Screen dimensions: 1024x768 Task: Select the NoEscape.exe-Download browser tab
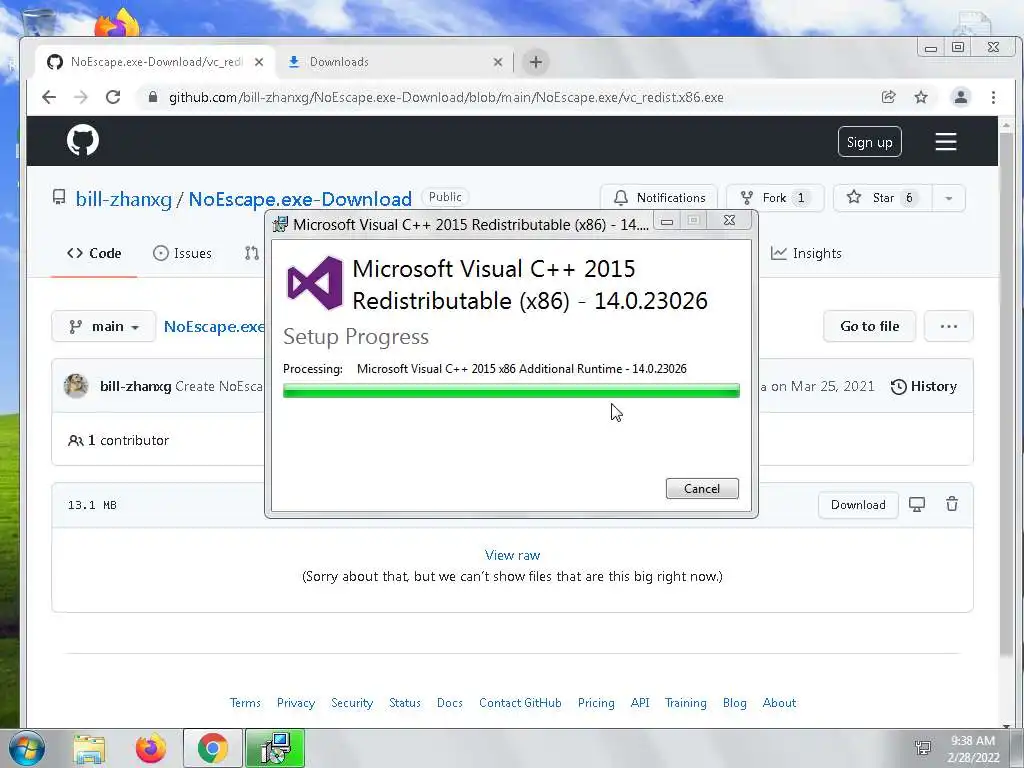[155, 62]
